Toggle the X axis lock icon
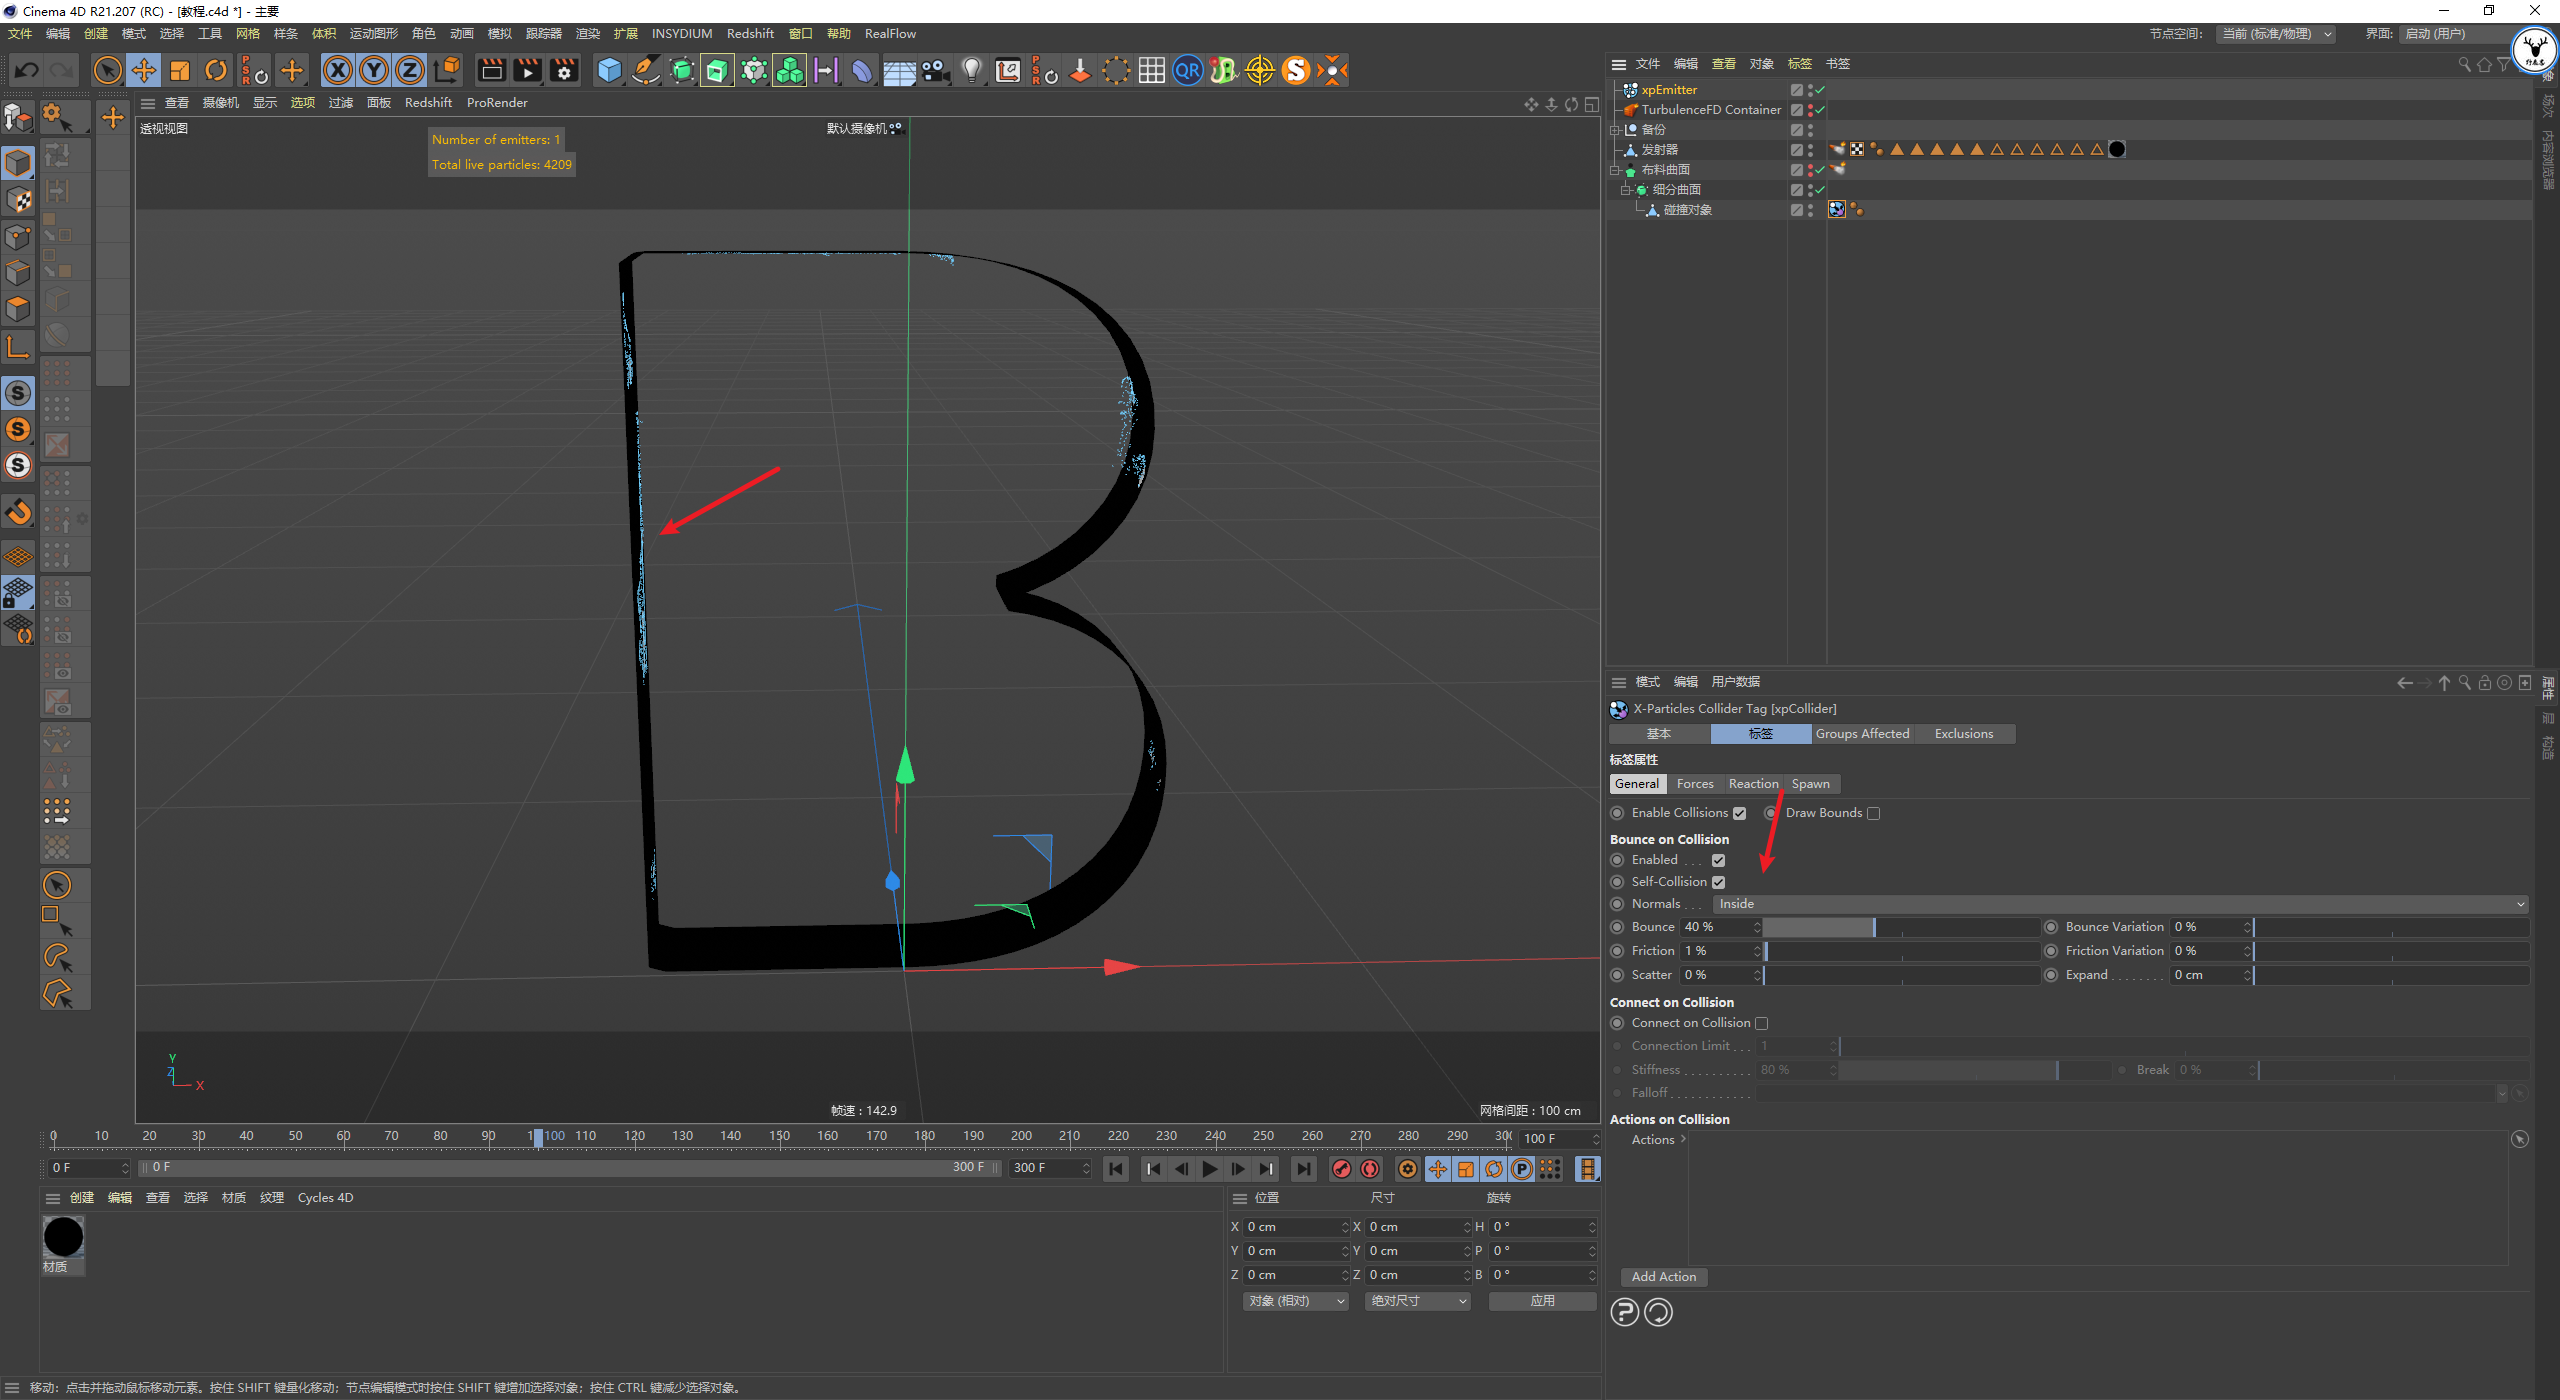This screenshot has height=1400, width=2560. click(x=338, y=70)
